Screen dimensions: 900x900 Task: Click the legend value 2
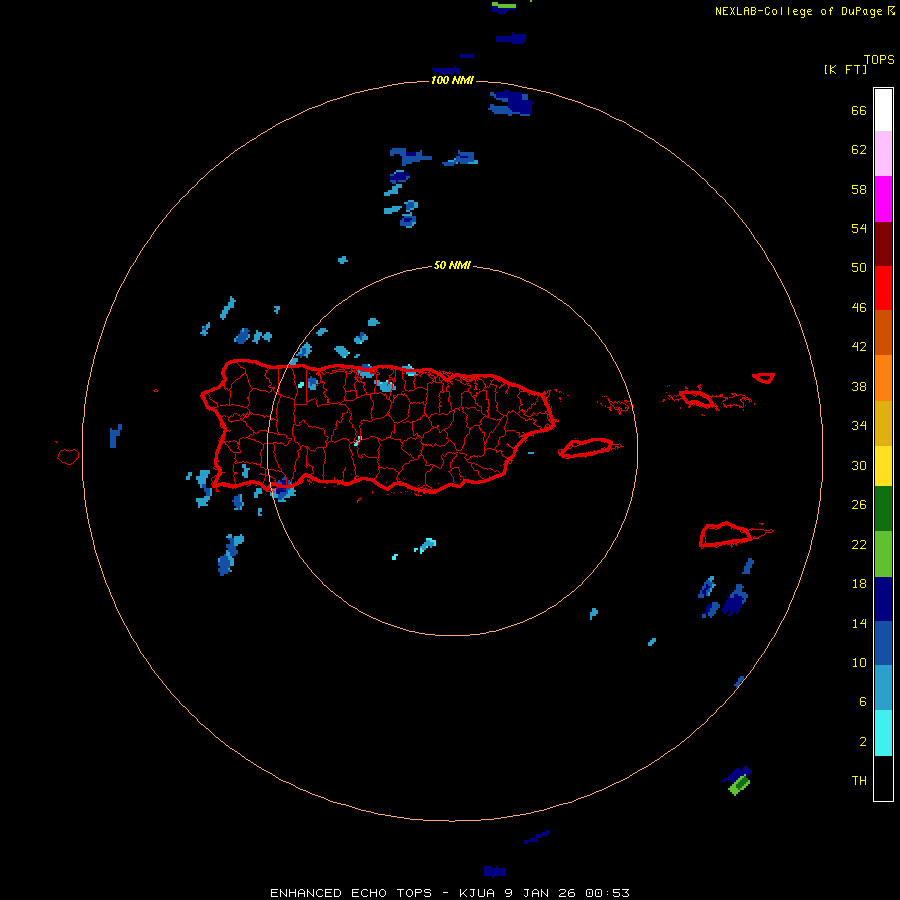coord(862,741)
